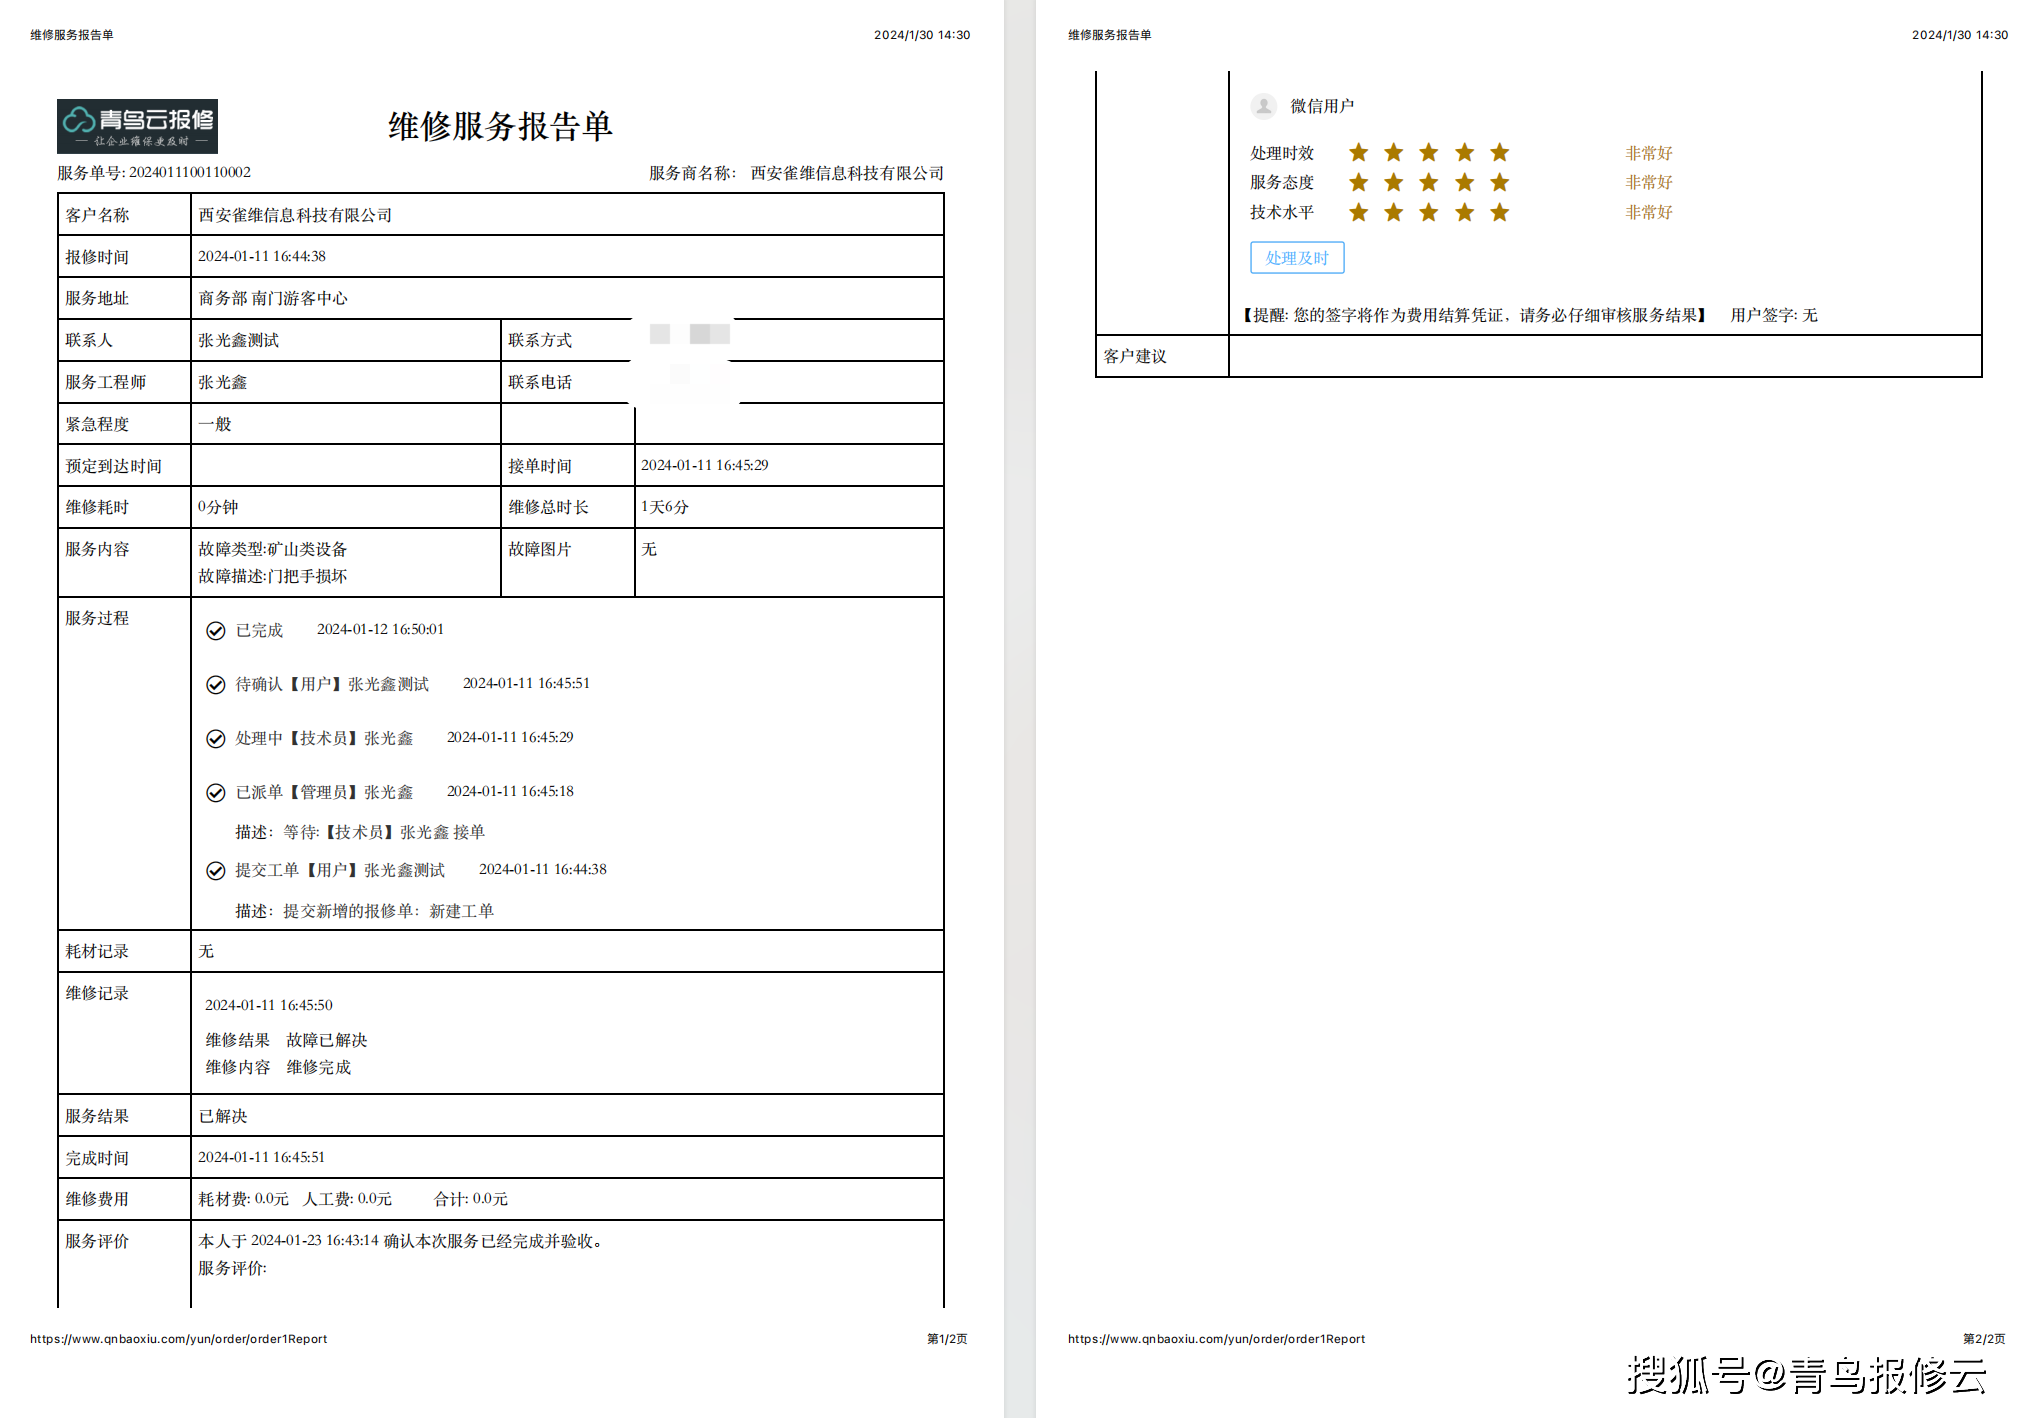Select the 维修结果 value 故障已解决

pyautogui.click(x=327, y=1040)
